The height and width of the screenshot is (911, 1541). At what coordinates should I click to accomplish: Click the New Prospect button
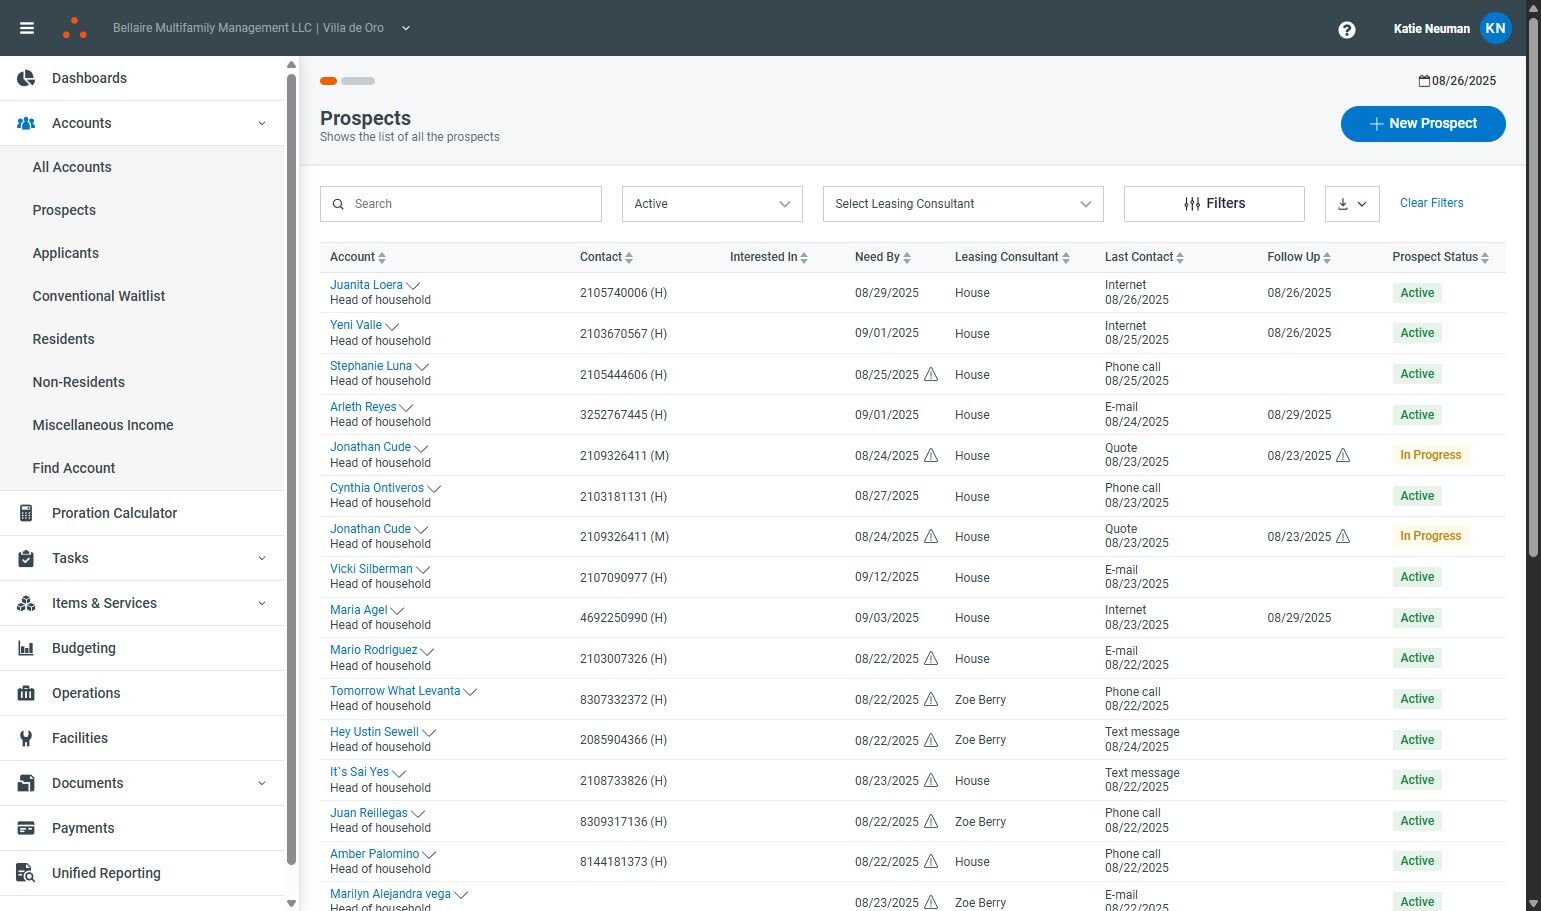point(1423,124)
